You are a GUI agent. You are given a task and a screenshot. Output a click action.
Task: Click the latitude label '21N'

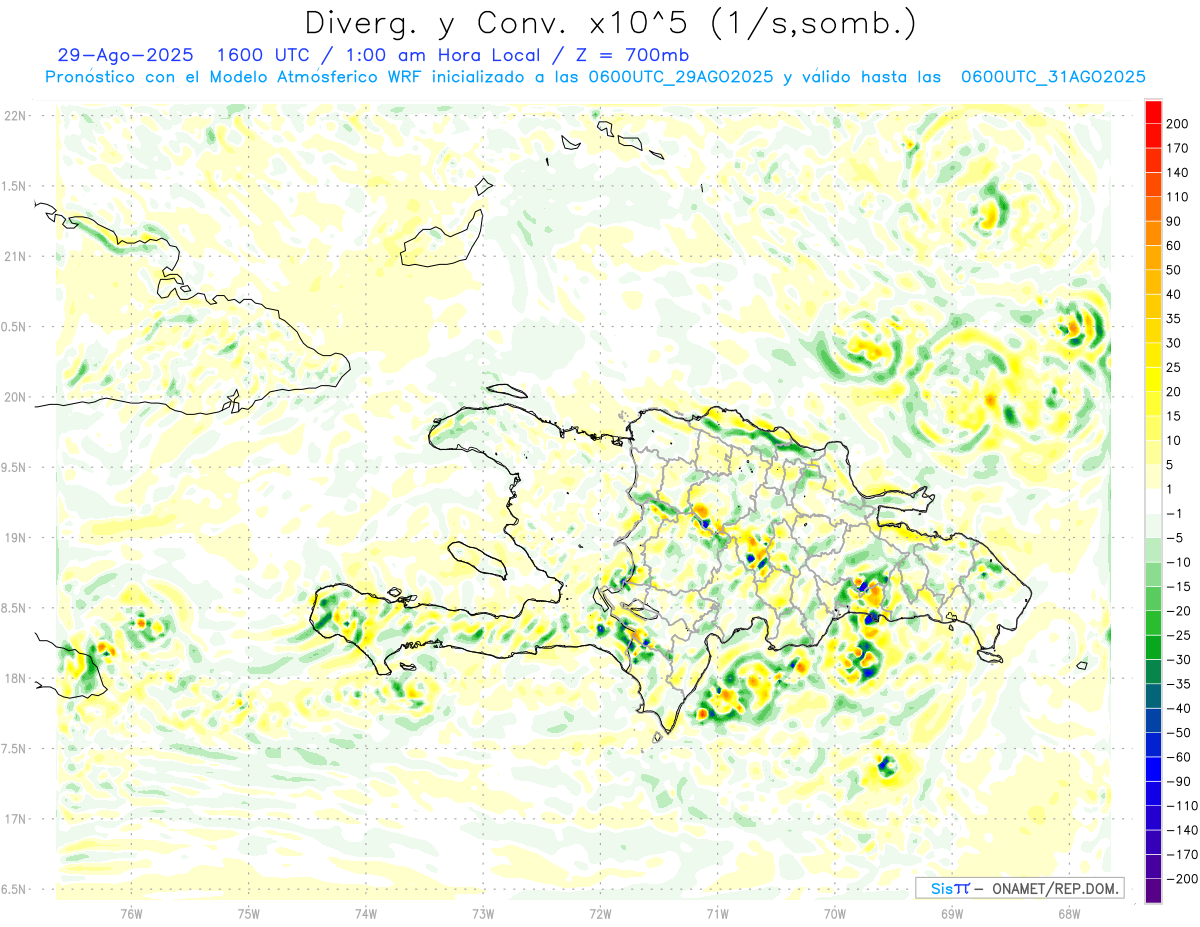pos(15,256)
